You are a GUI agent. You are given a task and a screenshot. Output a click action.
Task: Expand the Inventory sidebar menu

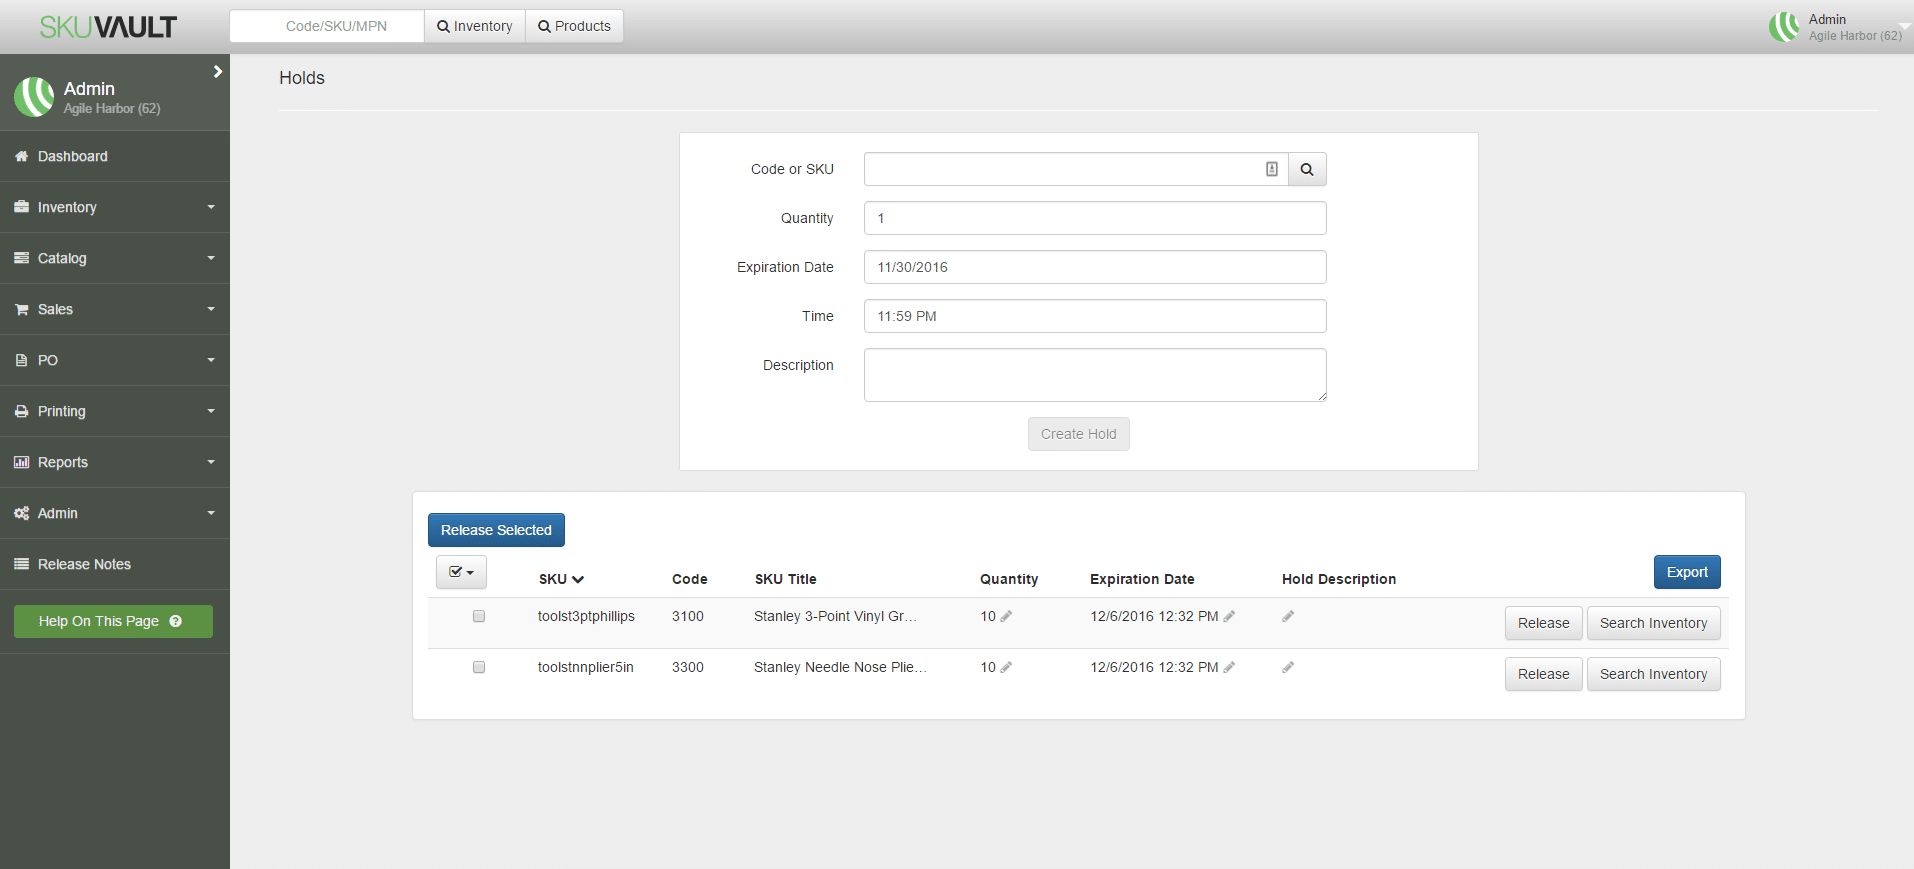[114, 208]
